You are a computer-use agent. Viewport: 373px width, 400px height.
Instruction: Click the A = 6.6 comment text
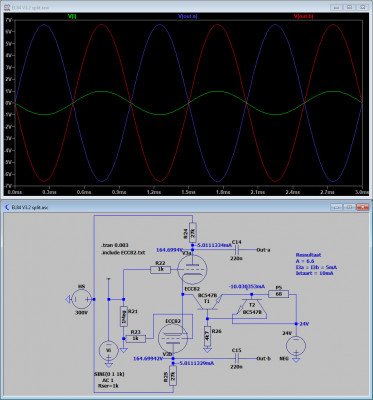tap(305, 261)
